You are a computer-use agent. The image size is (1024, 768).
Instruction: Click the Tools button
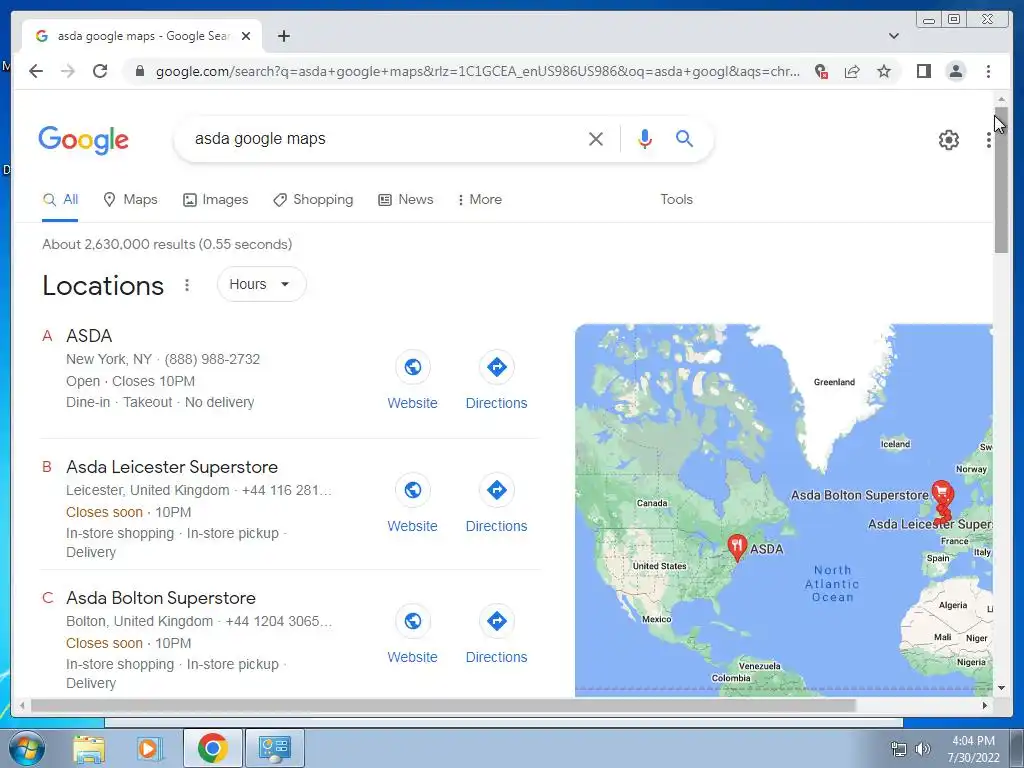click(x=676, y=199)
